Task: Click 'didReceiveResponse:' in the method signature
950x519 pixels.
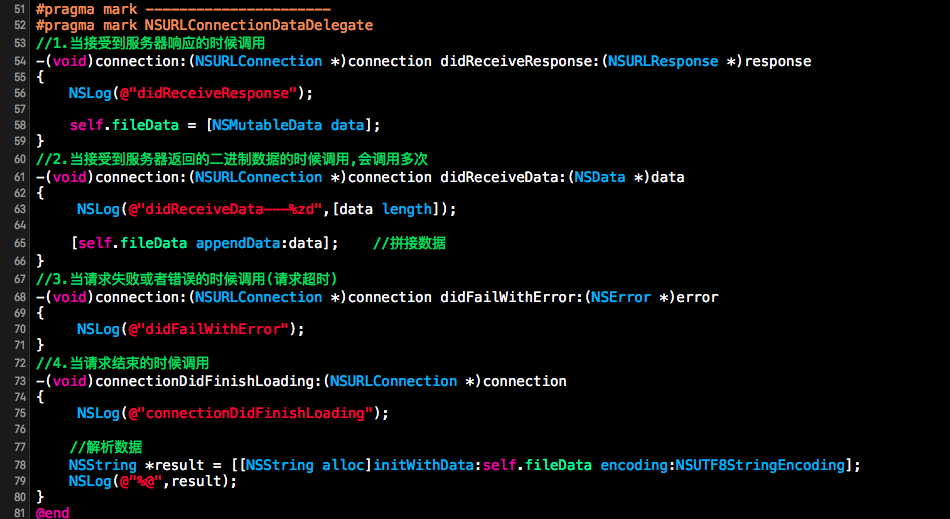Action: 520,61
